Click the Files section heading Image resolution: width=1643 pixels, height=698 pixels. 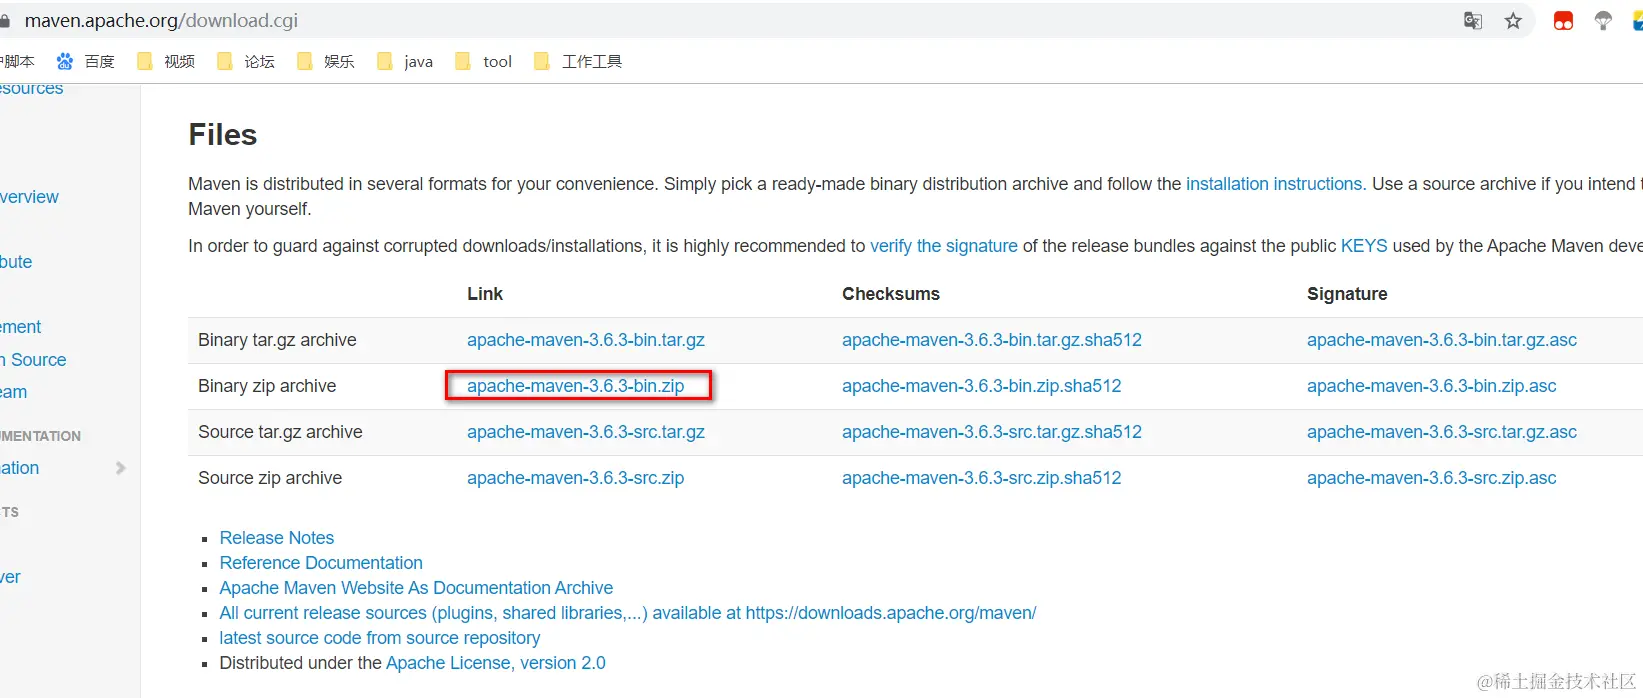point(223,135)
